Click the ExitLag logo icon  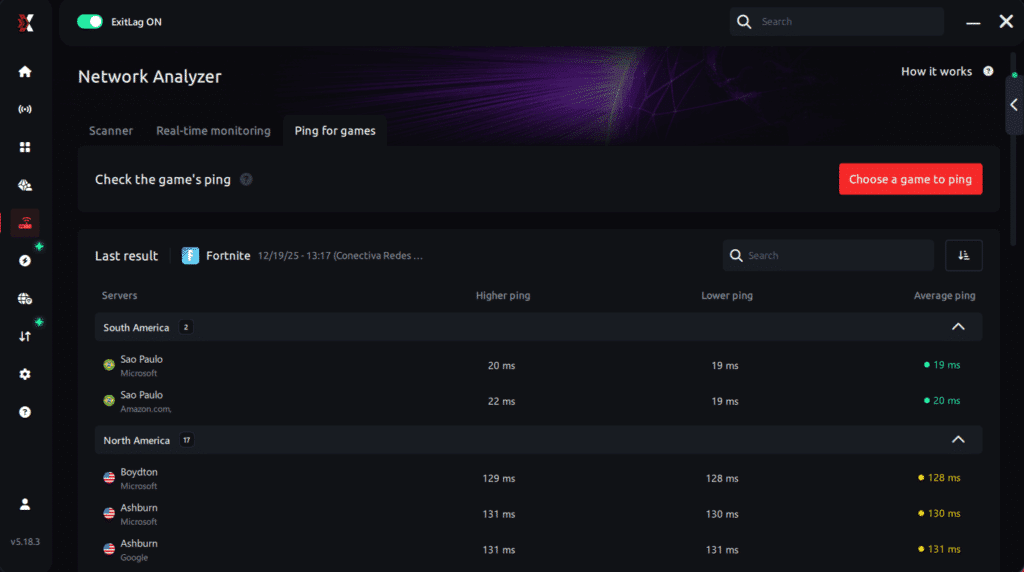click(25, 23)
